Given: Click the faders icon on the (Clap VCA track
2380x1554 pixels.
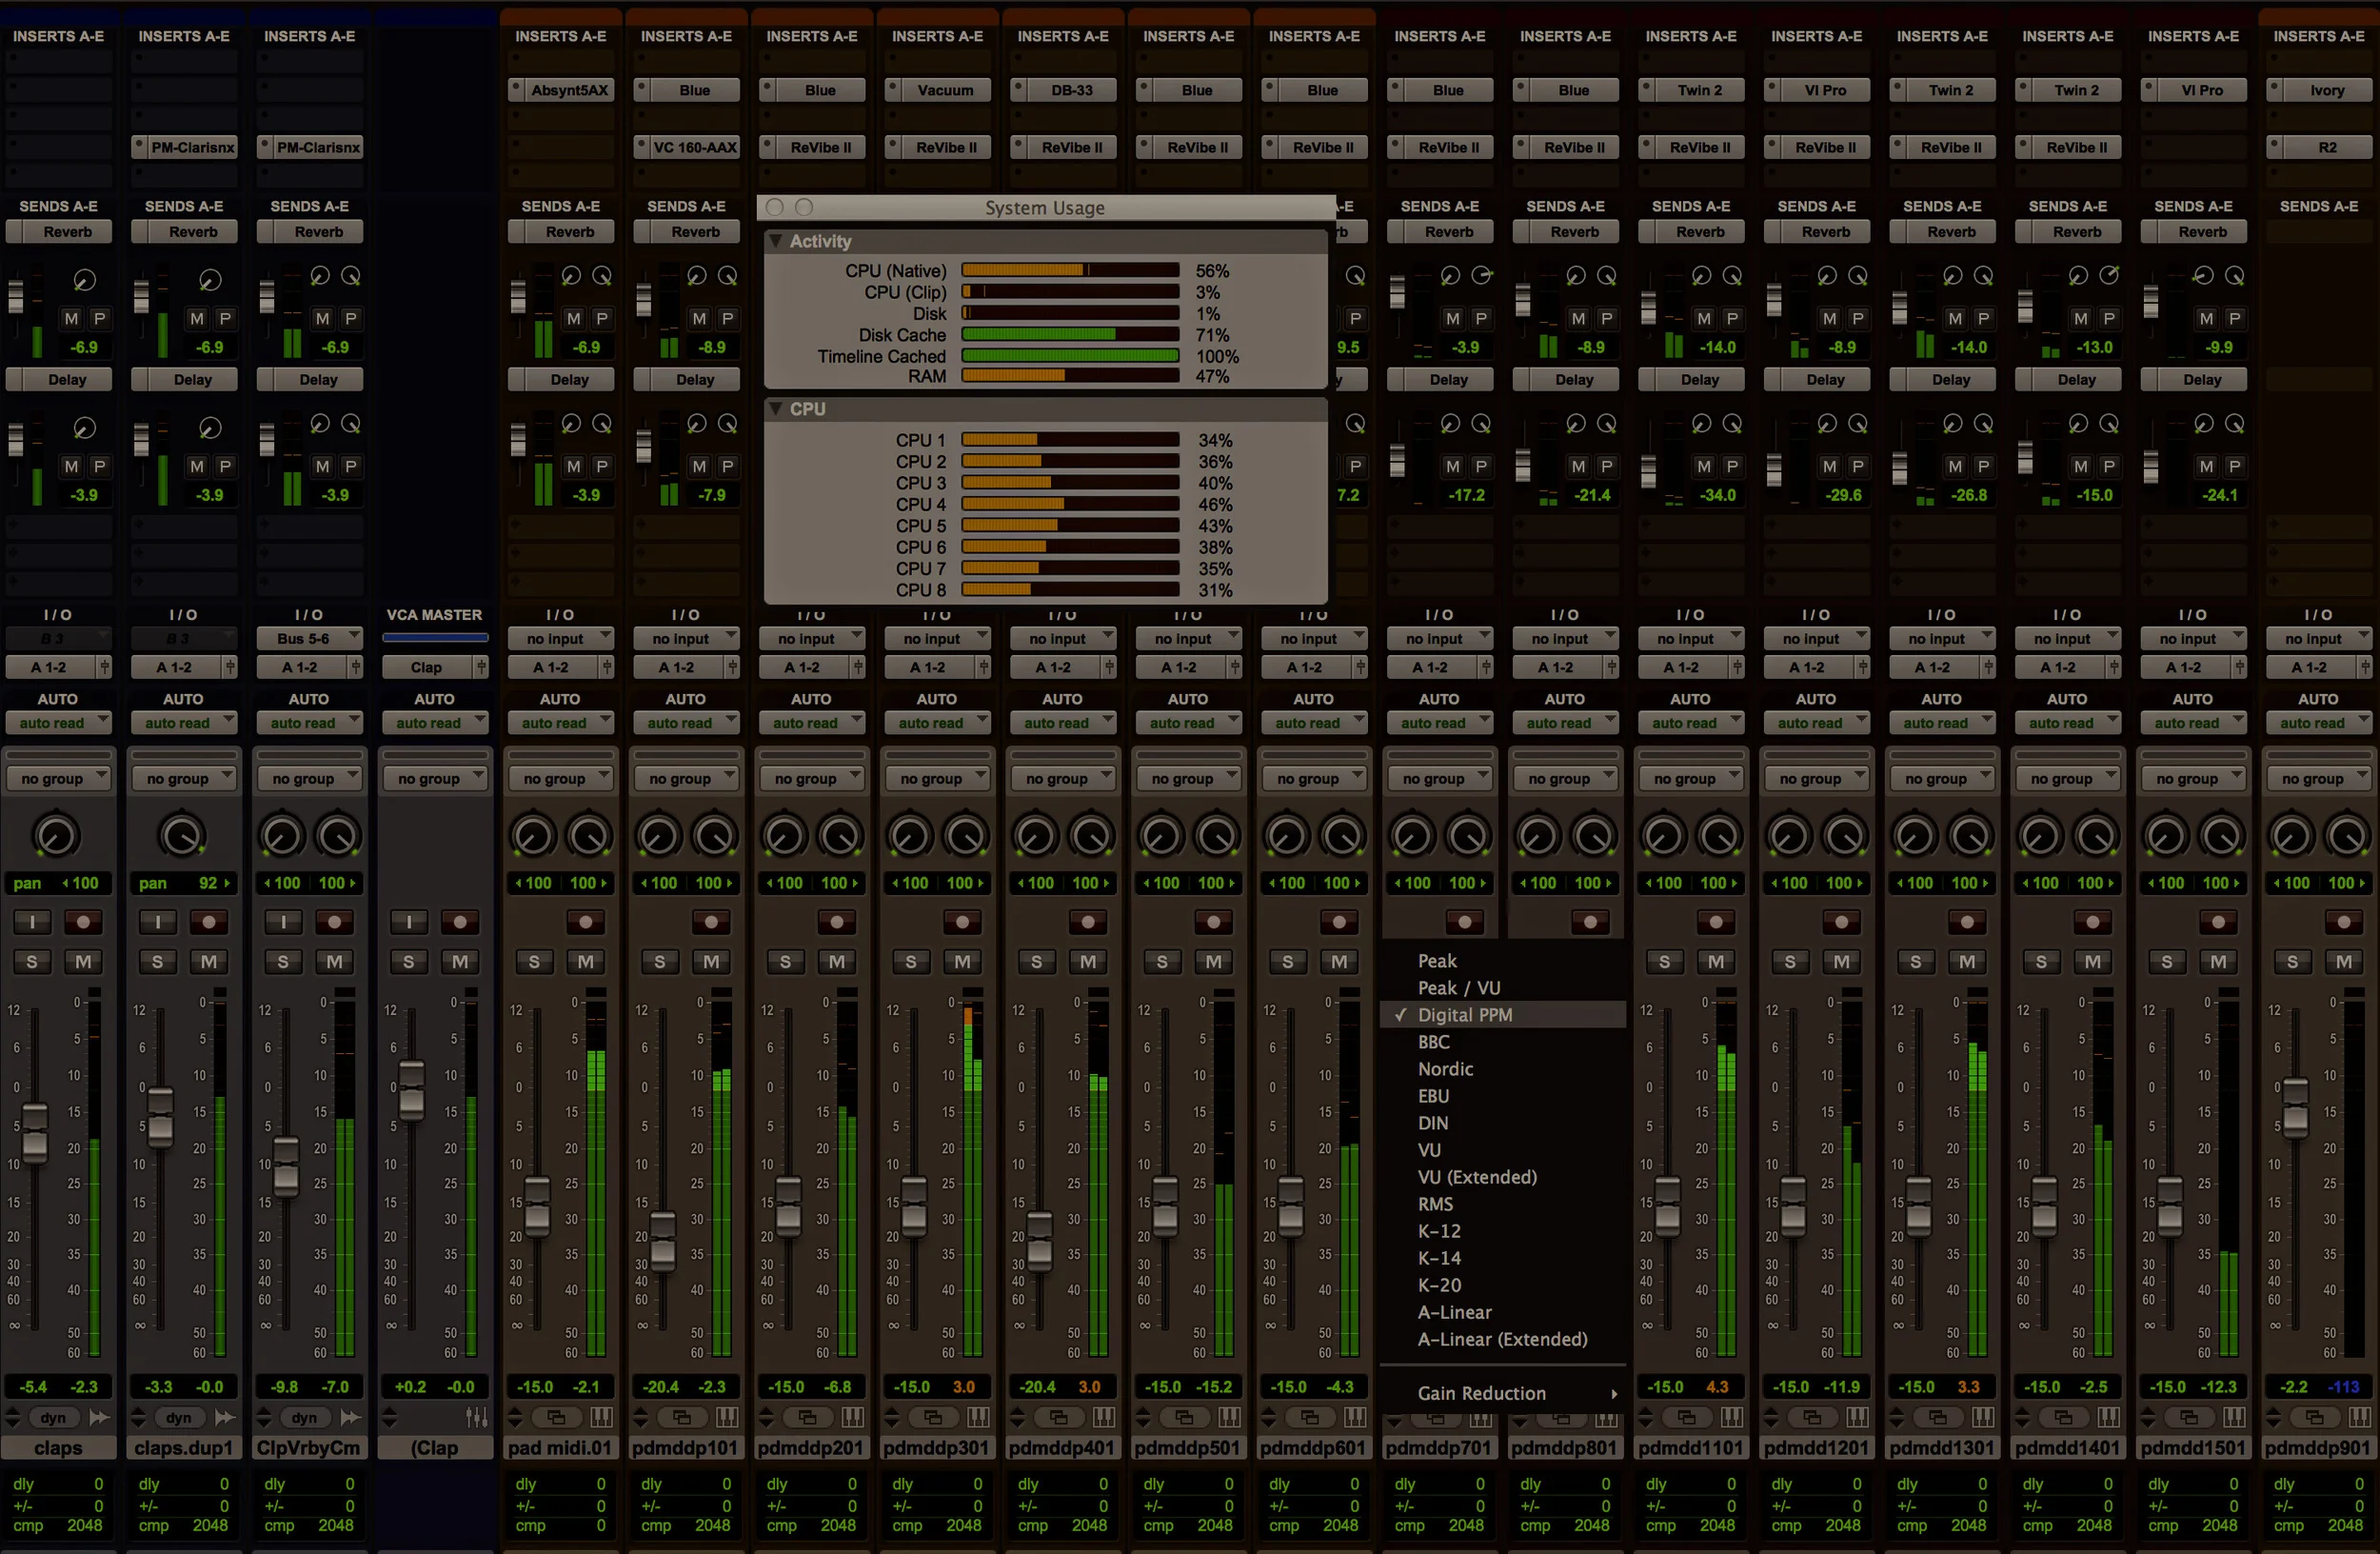Looking at the screenshot, I should [x=477, y=1416].
